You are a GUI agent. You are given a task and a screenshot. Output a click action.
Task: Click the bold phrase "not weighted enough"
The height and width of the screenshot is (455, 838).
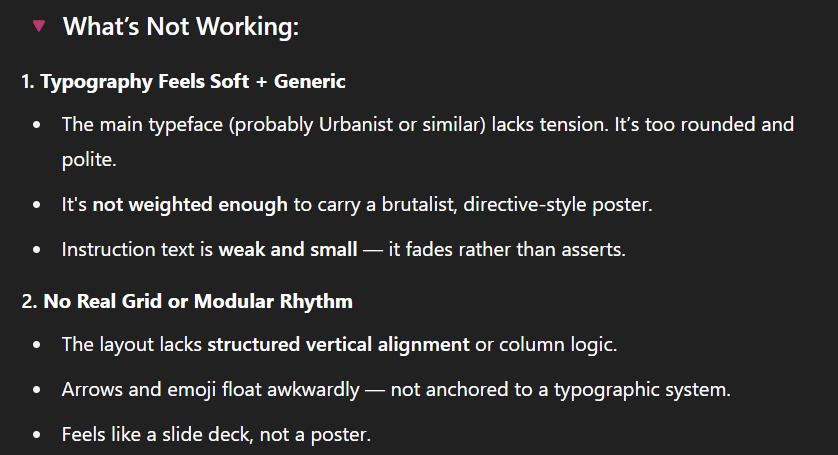(190, 205)
